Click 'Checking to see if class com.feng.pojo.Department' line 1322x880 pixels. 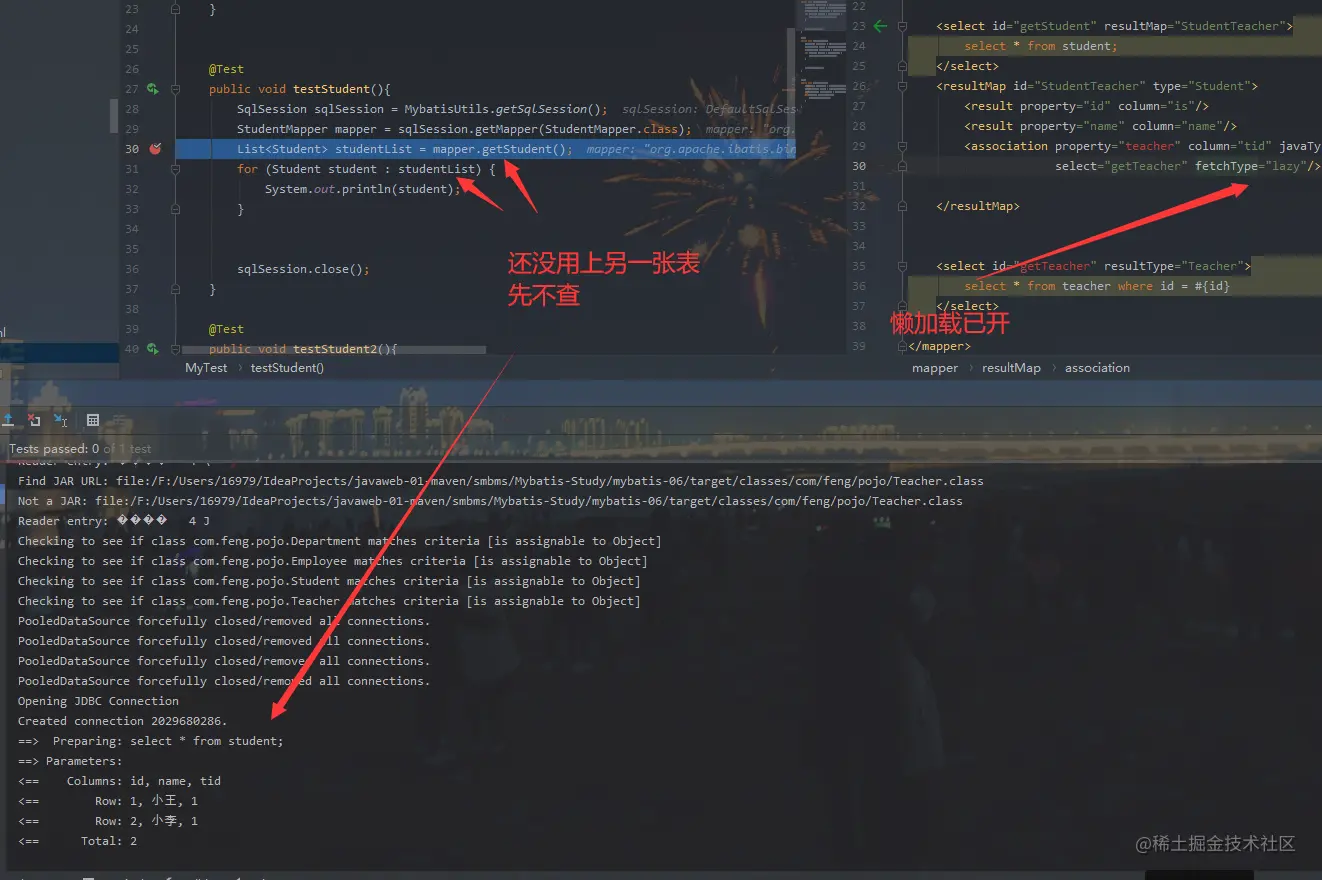pos(340,541)
